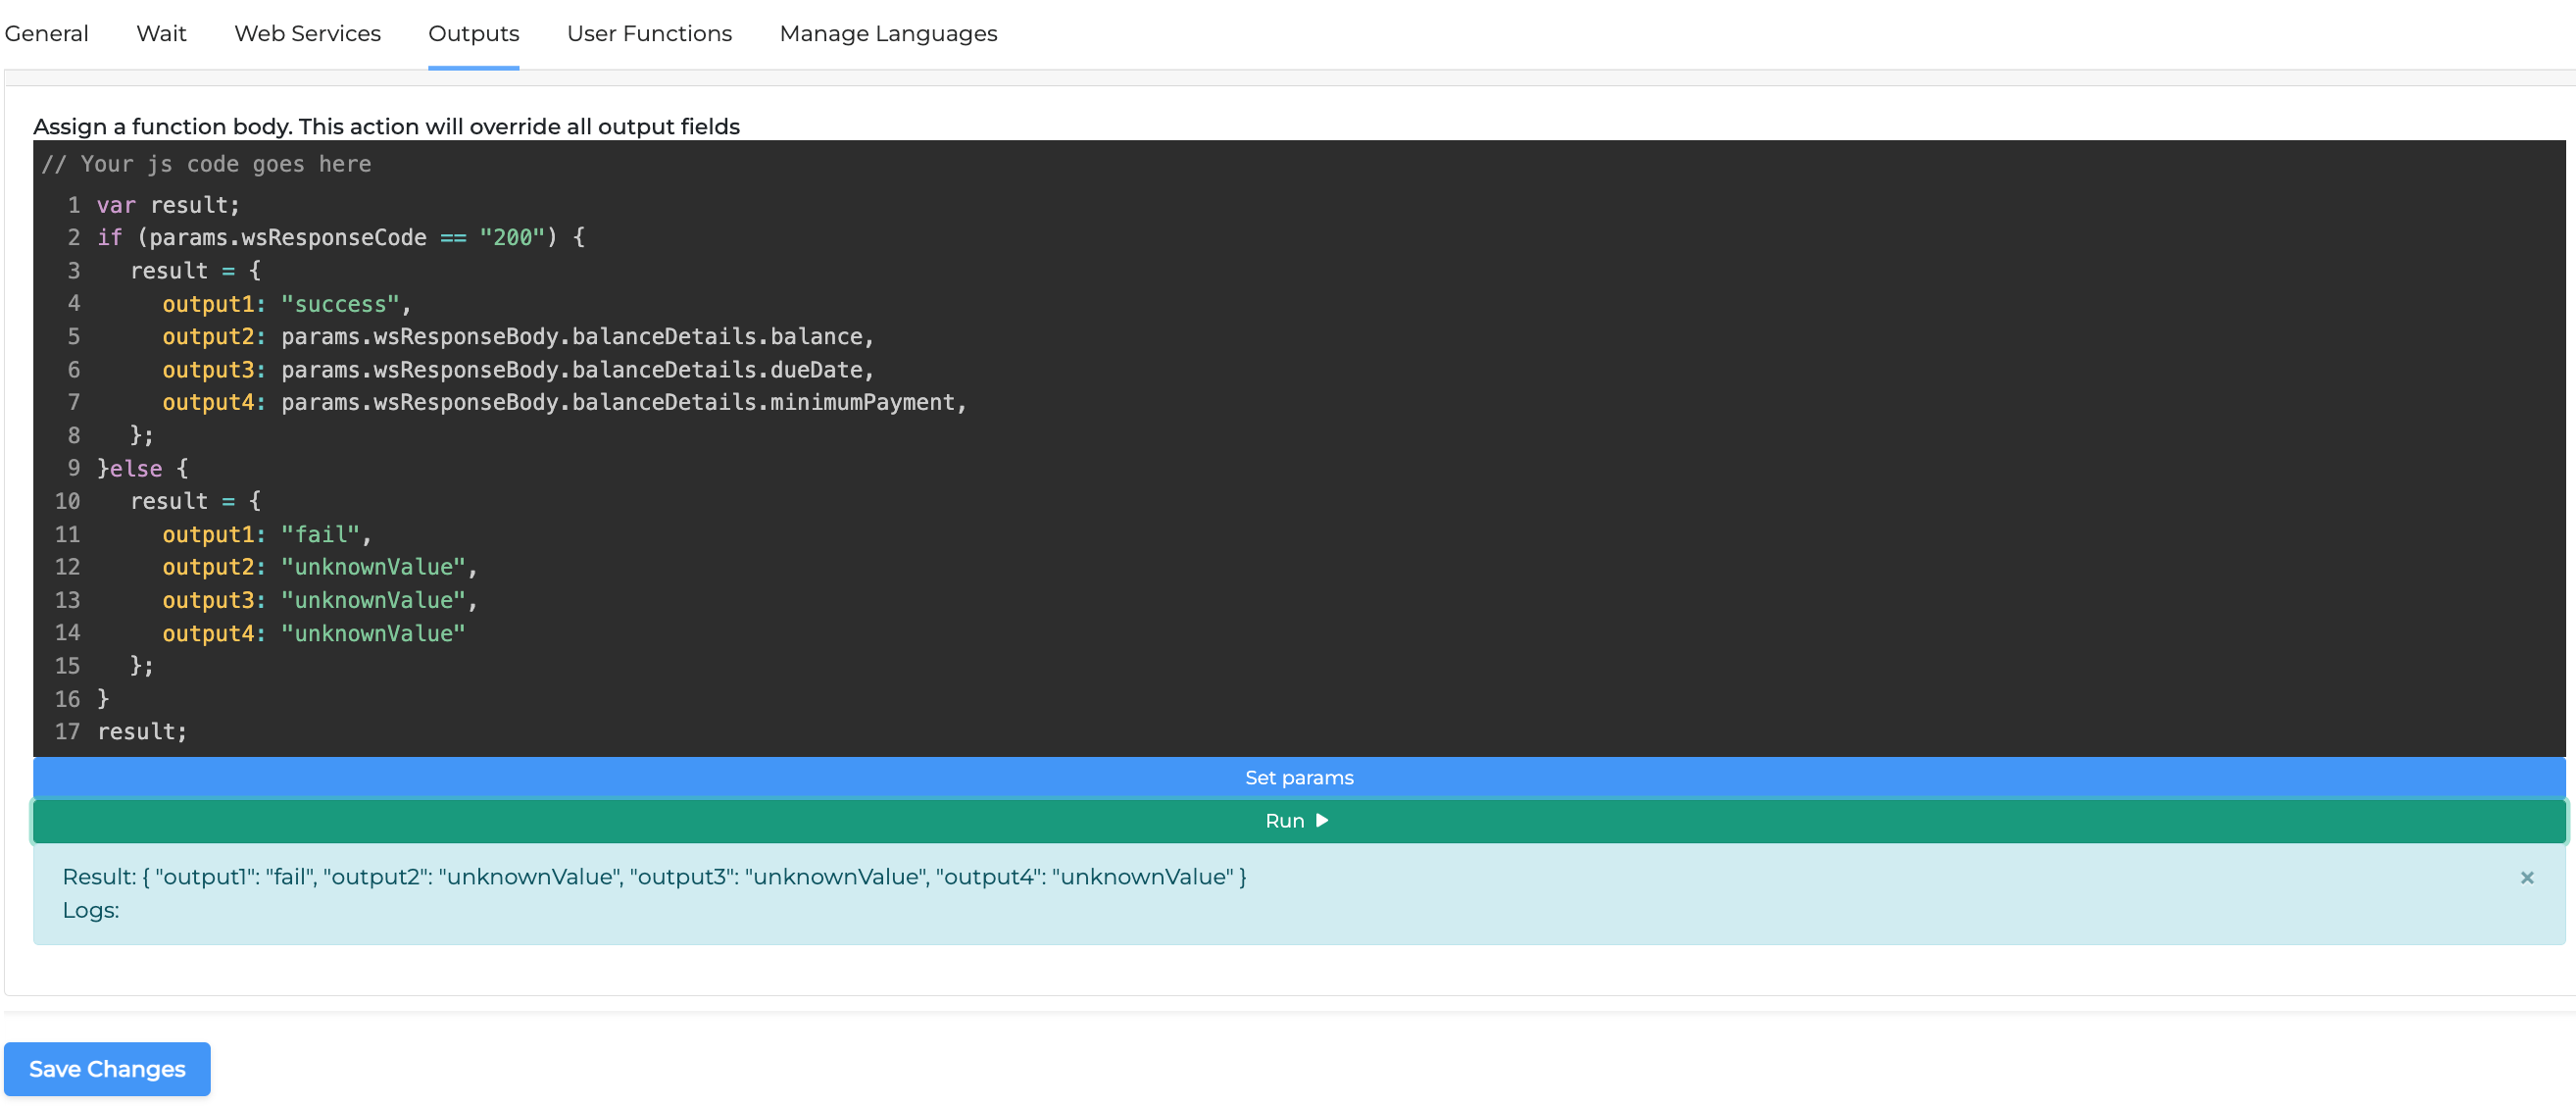The image size is (2576, 1106).
Task: Click minimumPayment expression on line 7
Action: point(862,402)
